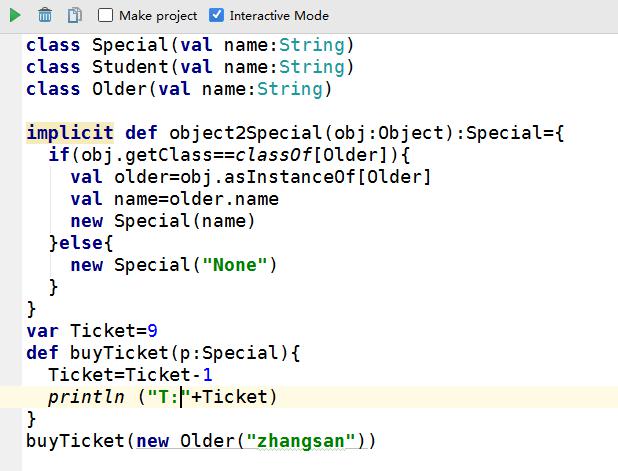The height and width of the screenshot is (471, 618).
Task: Run the worksheet with the green play icon
Action: 15,16
